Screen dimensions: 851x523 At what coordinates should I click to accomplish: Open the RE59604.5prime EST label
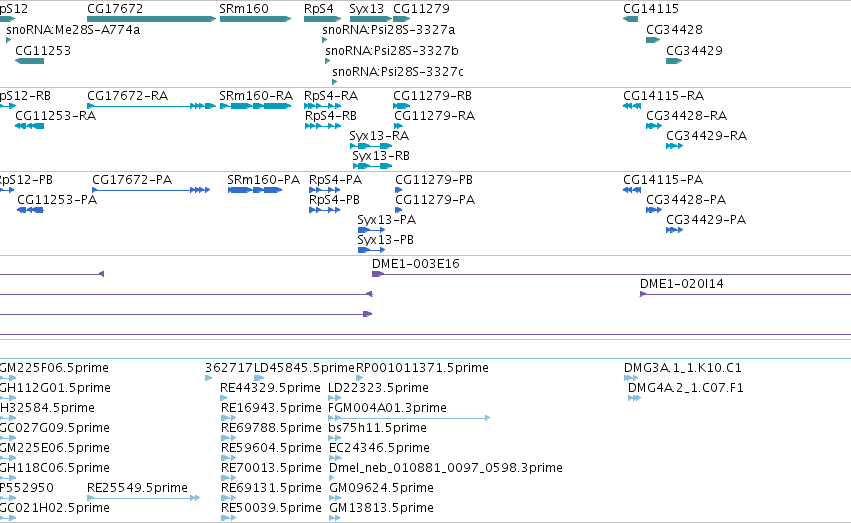(271, 448)
